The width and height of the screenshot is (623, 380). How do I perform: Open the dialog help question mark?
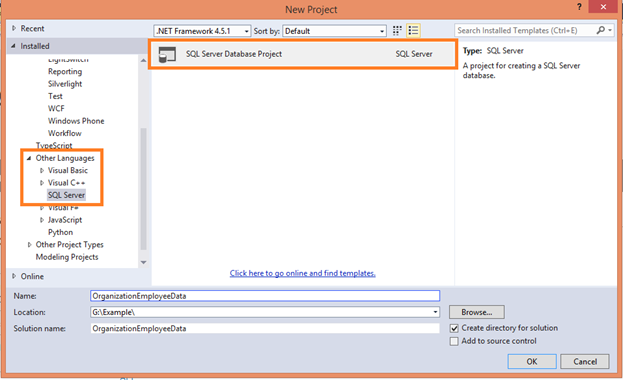579,7
